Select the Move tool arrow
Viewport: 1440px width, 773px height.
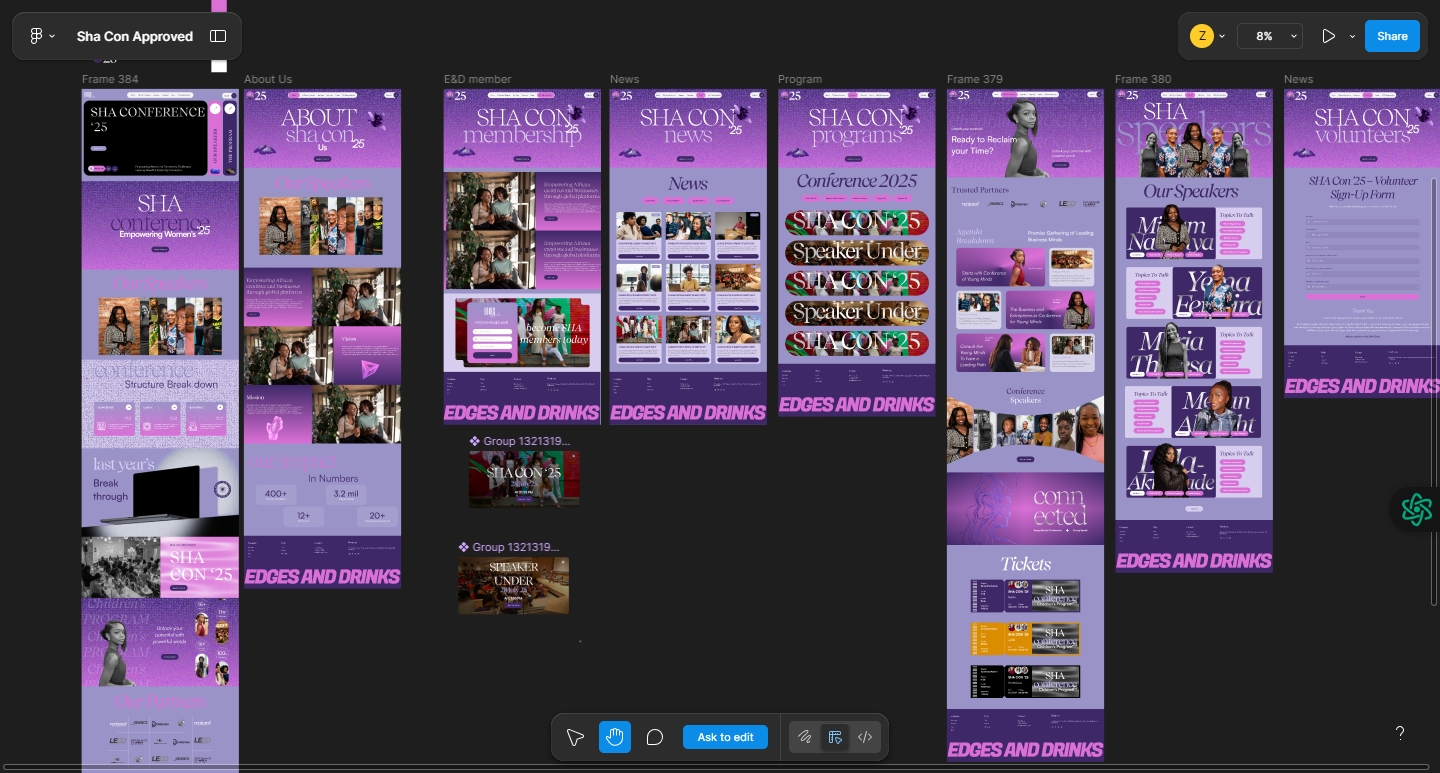(x=575, y=737)
